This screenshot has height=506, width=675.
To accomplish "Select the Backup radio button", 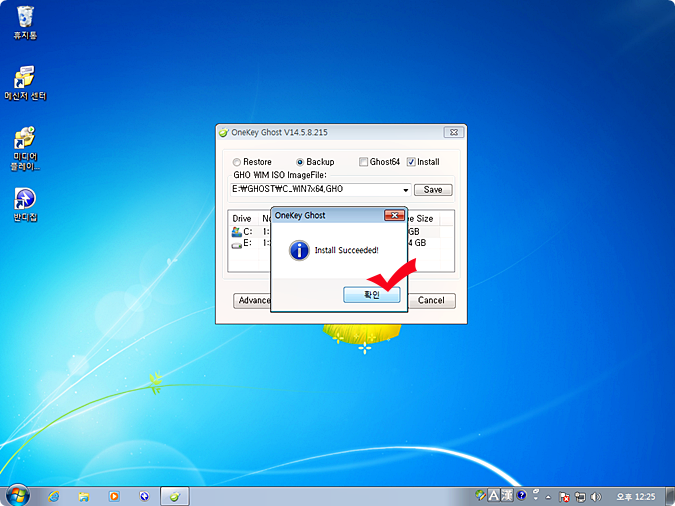I will (x=300, y=162).
